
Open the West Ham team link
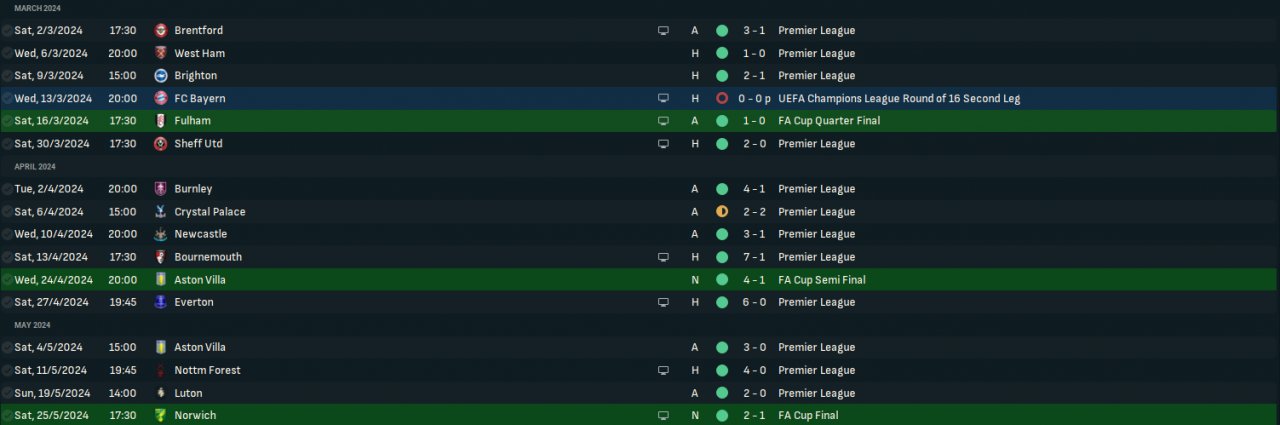click(199, 53)
